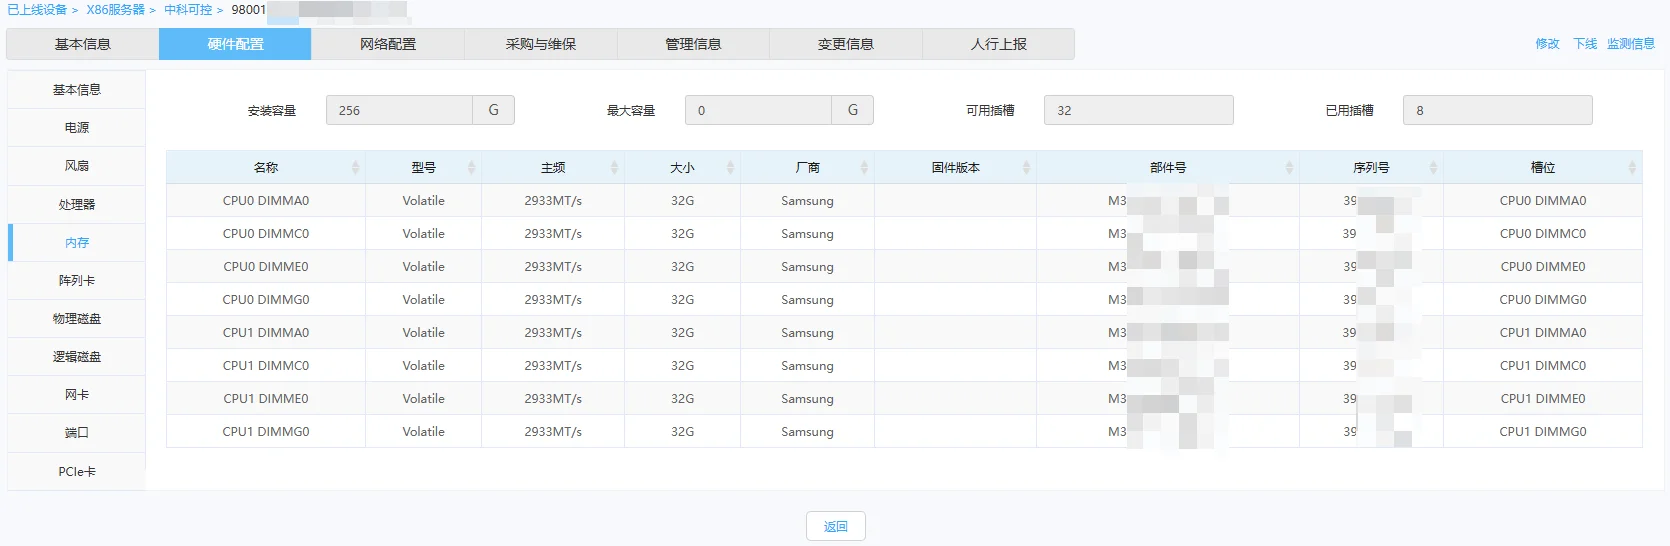This screenshot has height=546, width=1670.
Task: Sort table by 槽位 column arrows
Action: pyautogui.click(x=1632, y=168)
